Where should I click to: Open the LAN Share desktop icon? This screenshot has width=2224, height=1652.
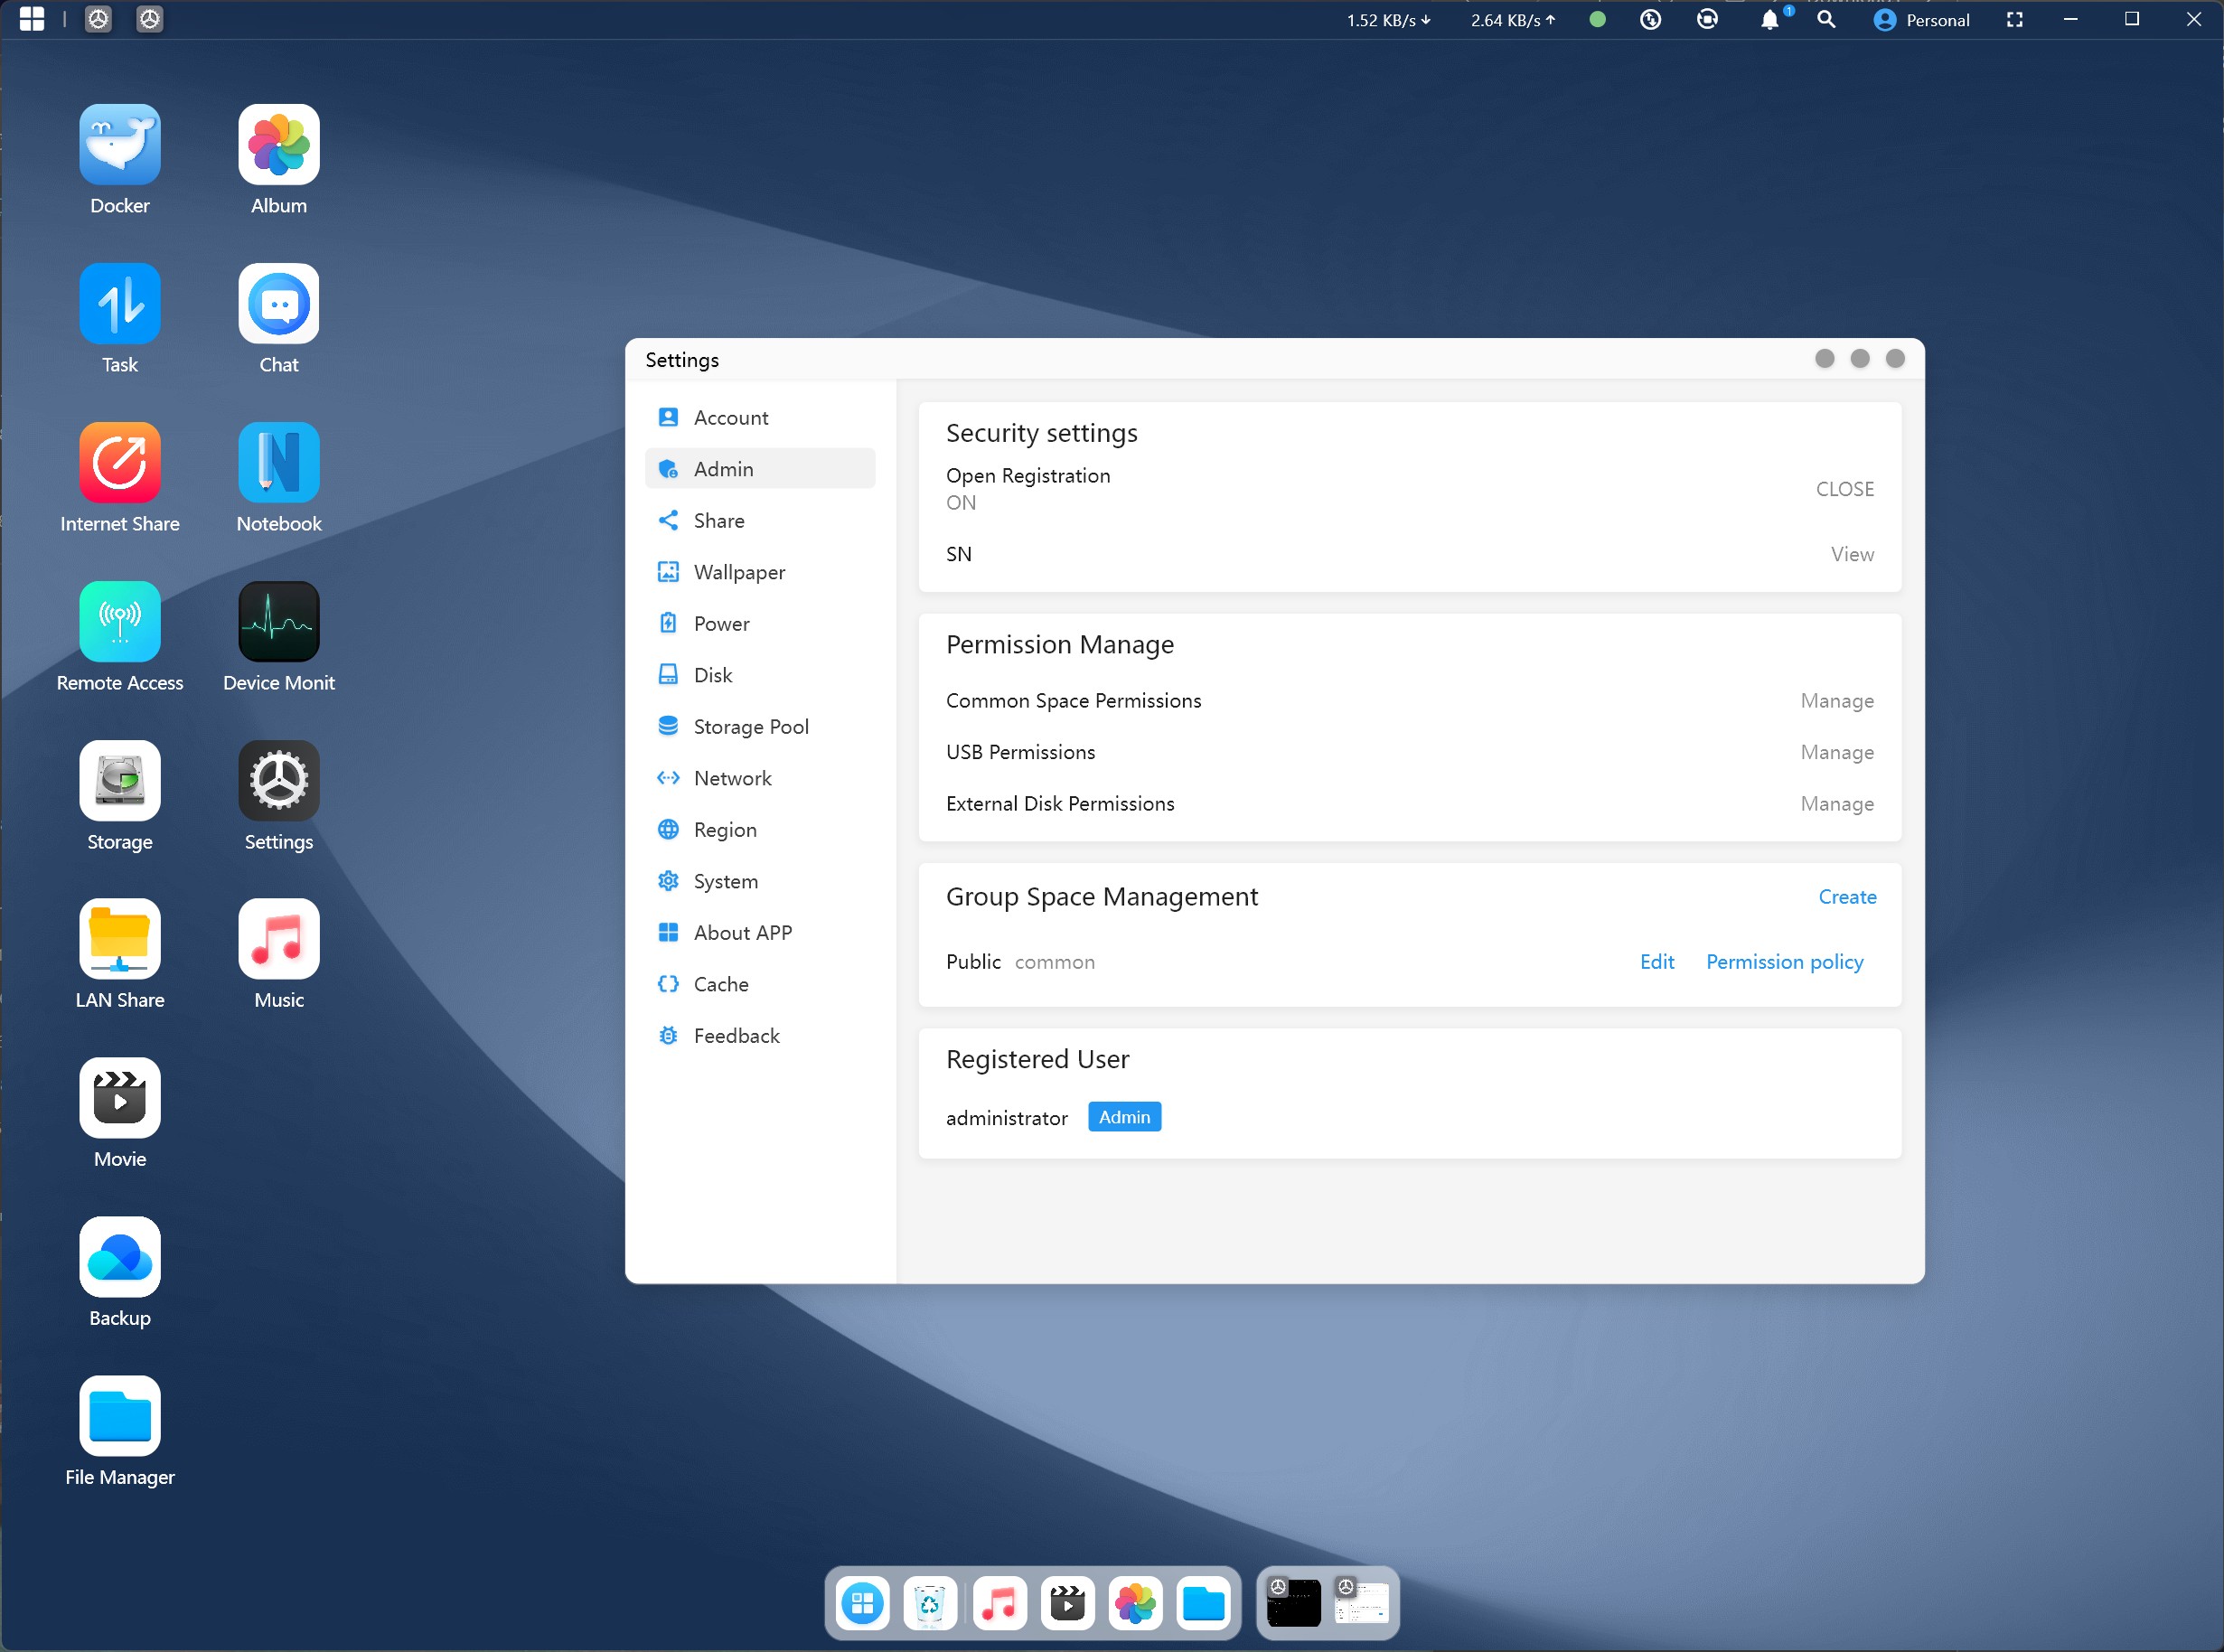tap(120, 940)
